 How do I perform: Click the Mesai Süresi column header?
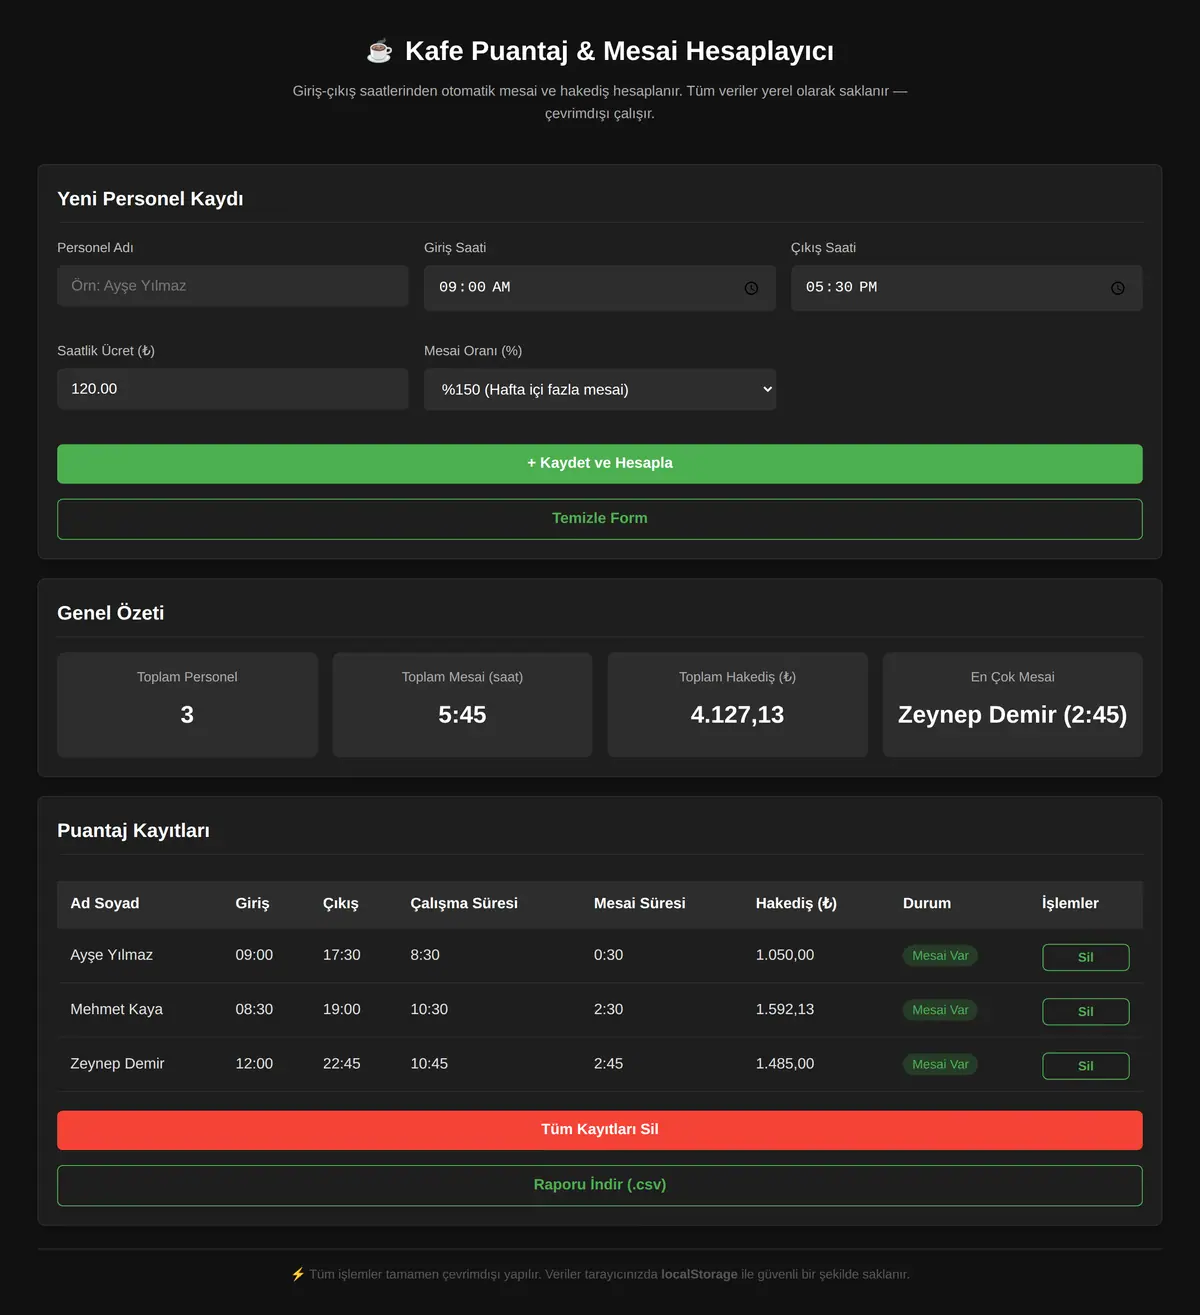click(x=640, y=903)
